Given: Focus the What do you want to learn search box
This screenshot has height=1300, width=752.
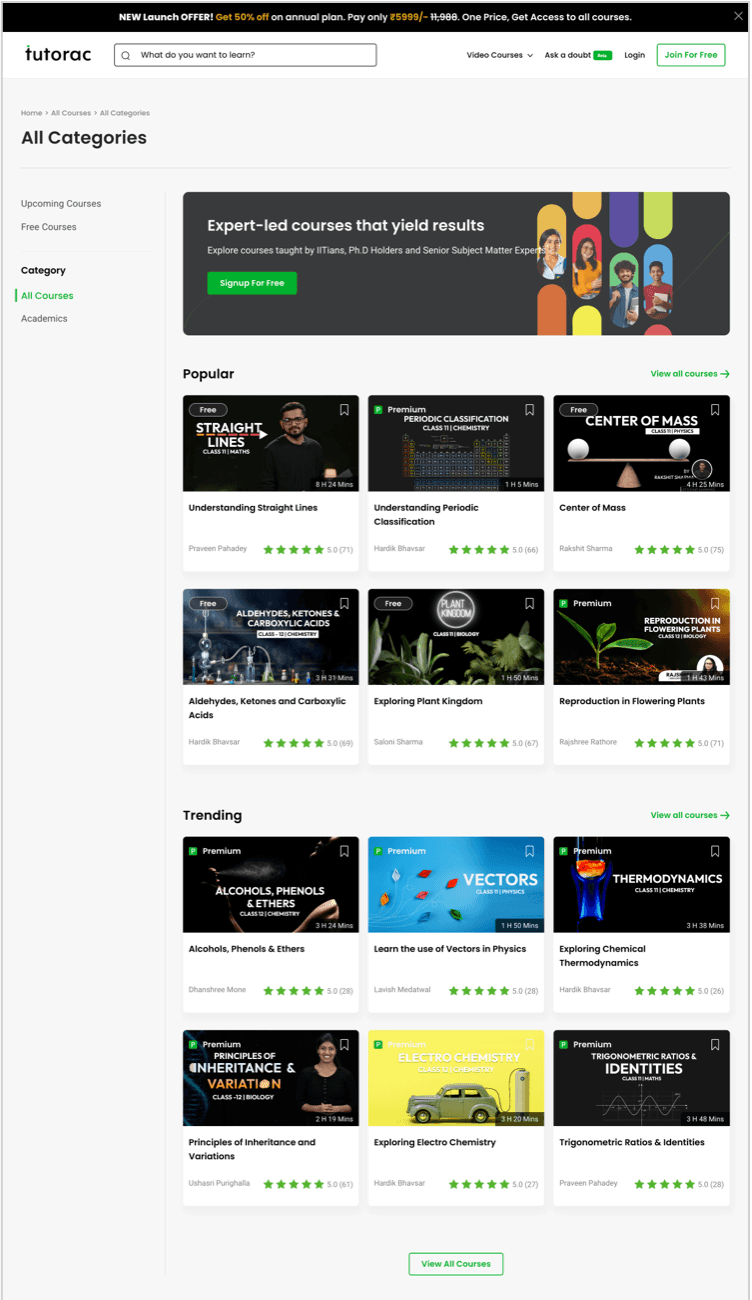Looking at the screenshot, I should tap(246, 55).
